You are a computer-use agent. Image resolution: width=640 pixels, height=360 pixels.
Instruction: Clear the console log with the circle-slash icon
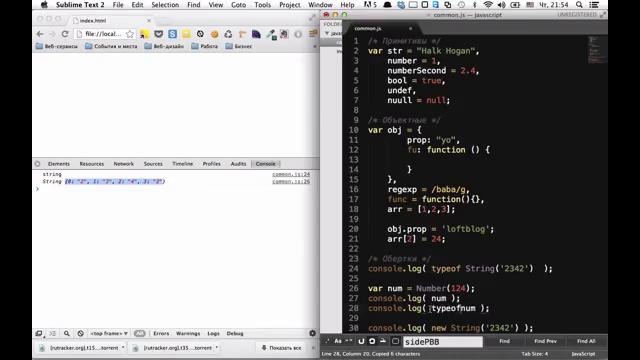click(x=80, y=333)
